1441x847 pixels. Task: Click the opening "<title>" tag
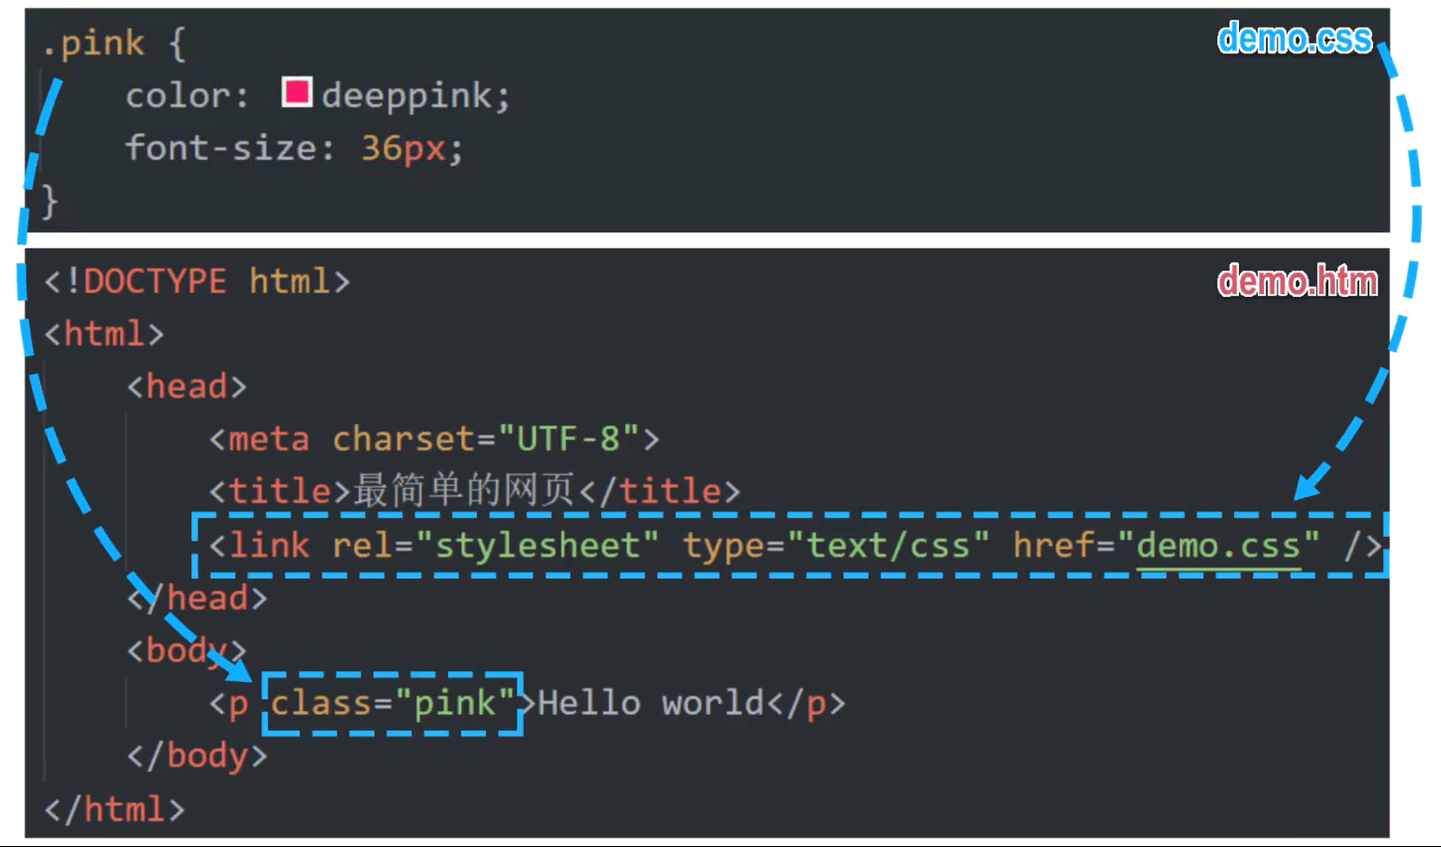pyautogui.click(x=279, y=491)
